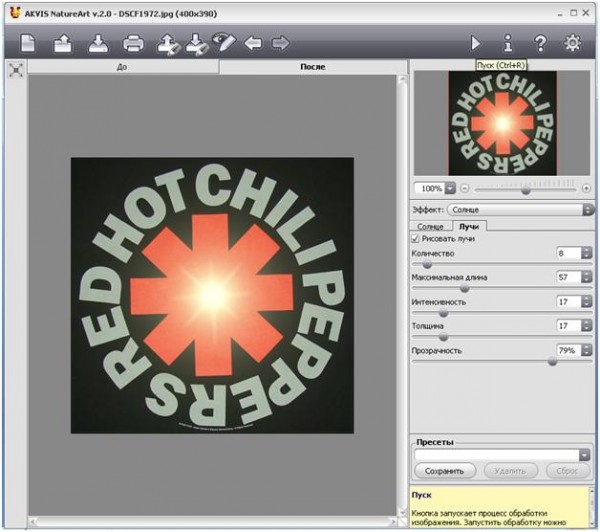This screenshot has height=532, width=600.
Task: Click the Прозрачность spinner arrows
Action: [587, 350]
